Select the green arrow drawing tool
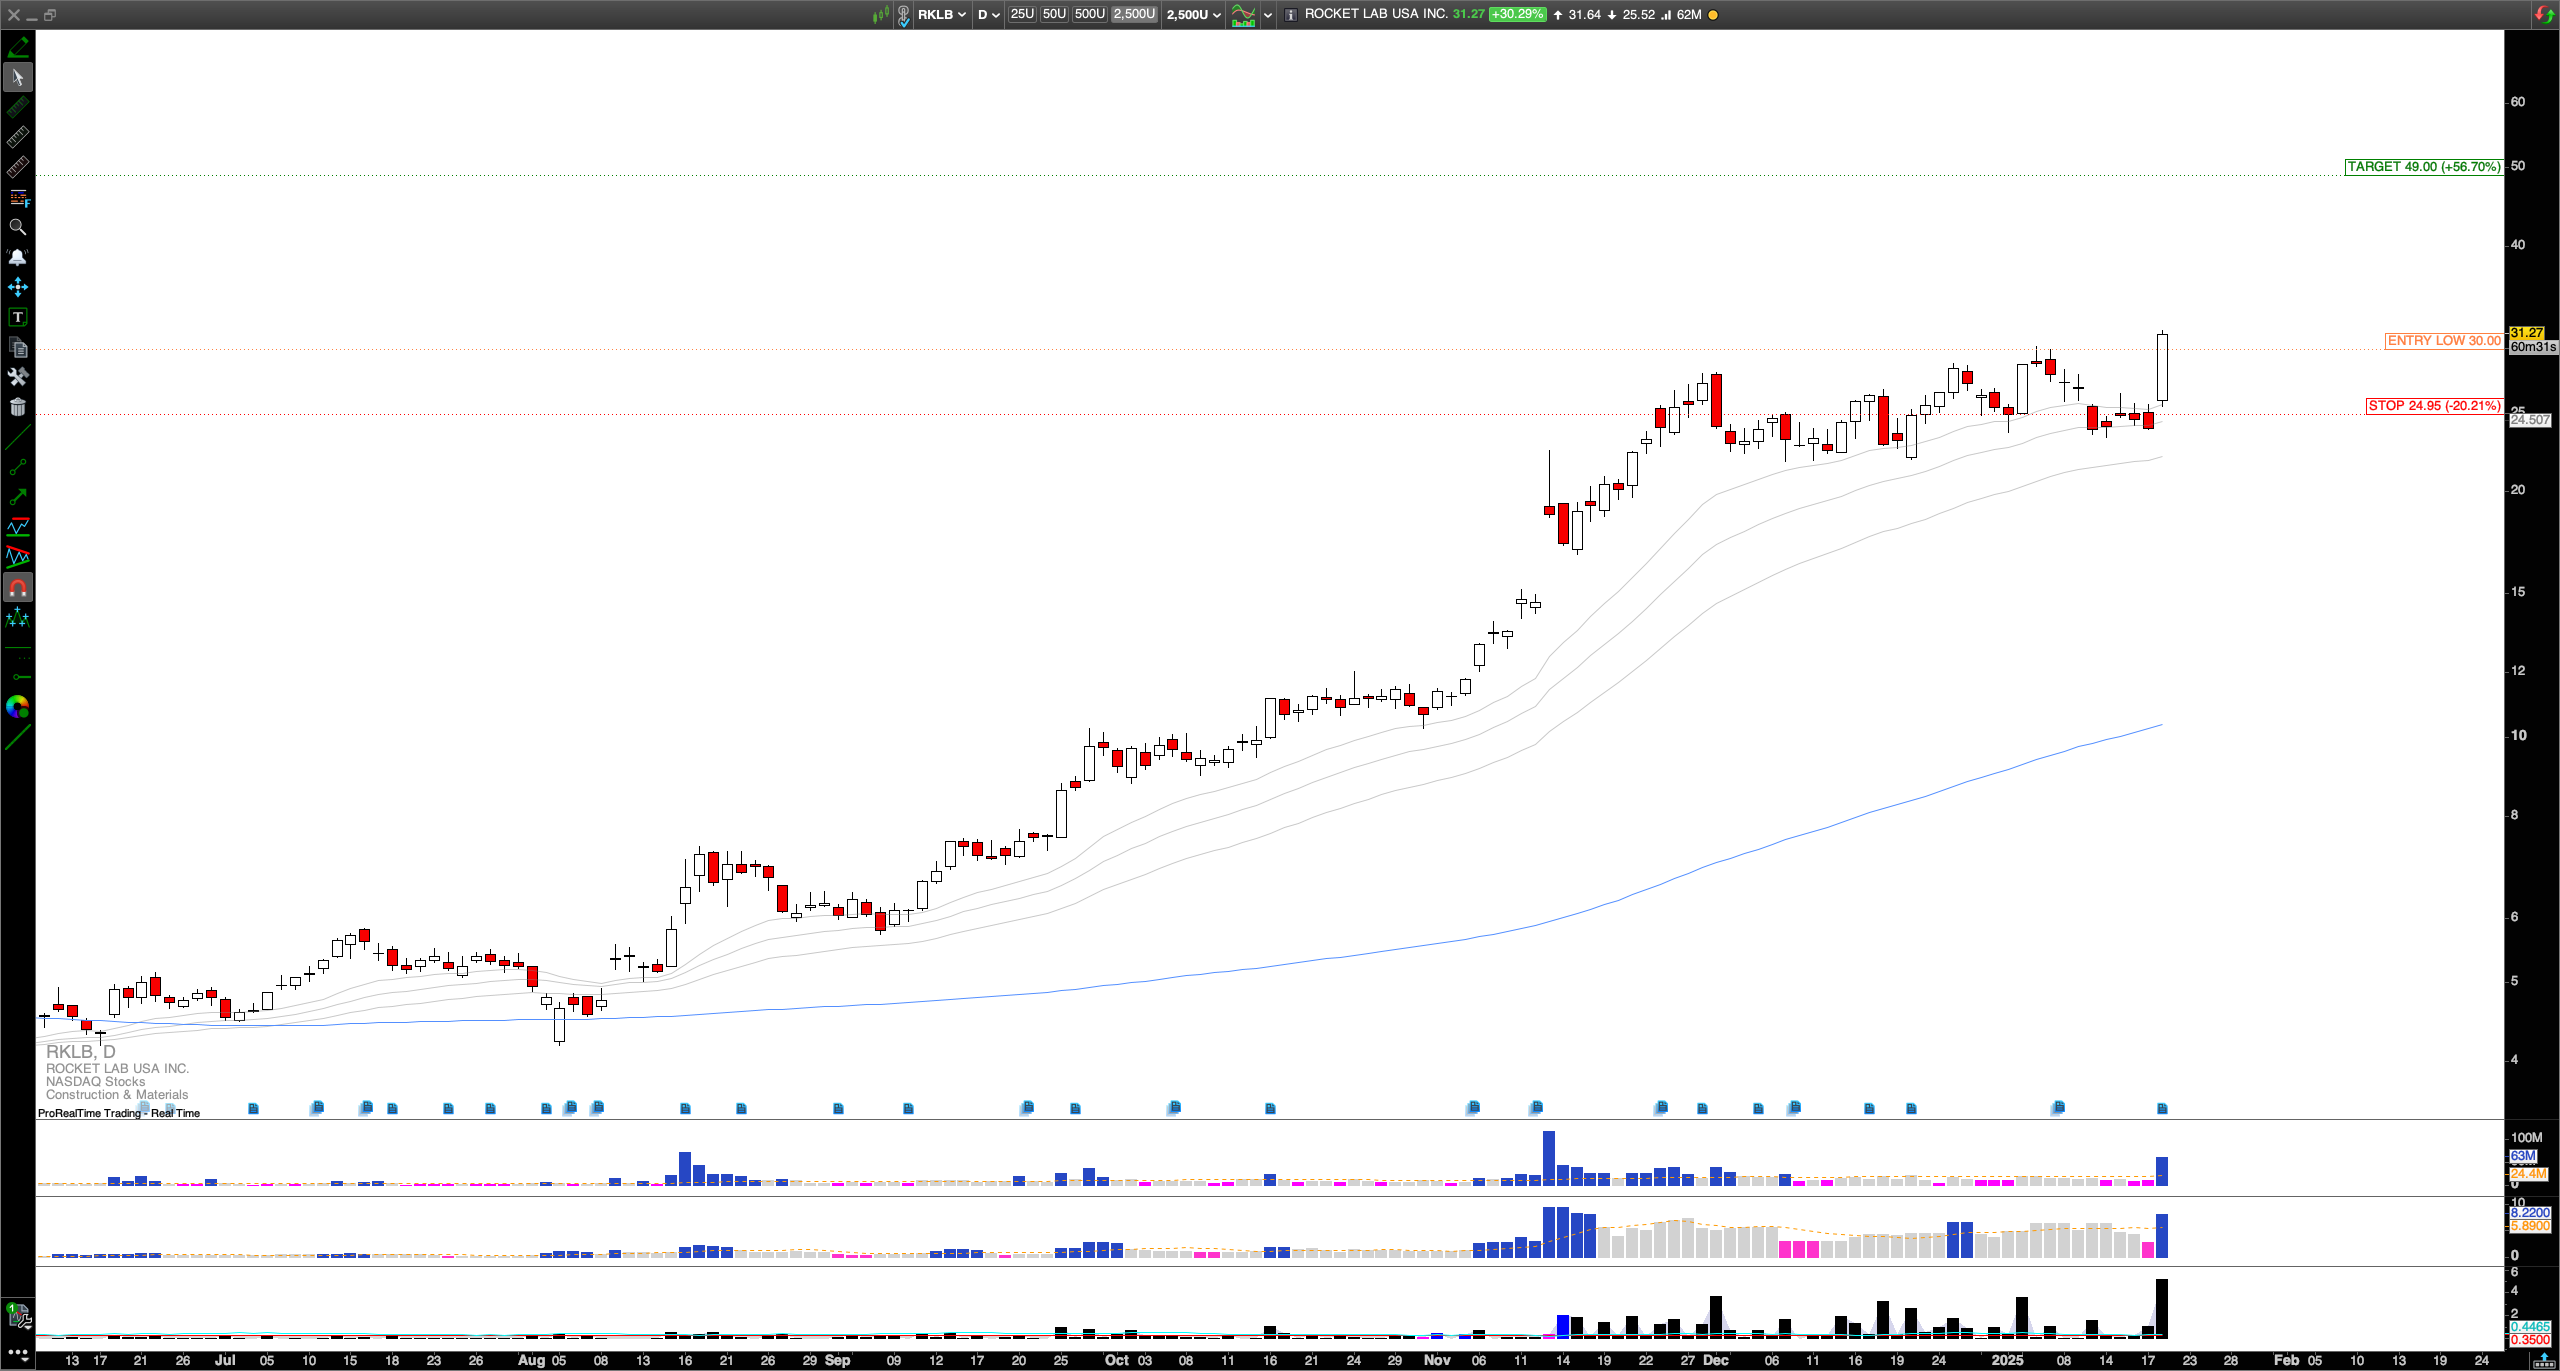This screenshot has width=2560, height=1371. click(x=18, y=497)
